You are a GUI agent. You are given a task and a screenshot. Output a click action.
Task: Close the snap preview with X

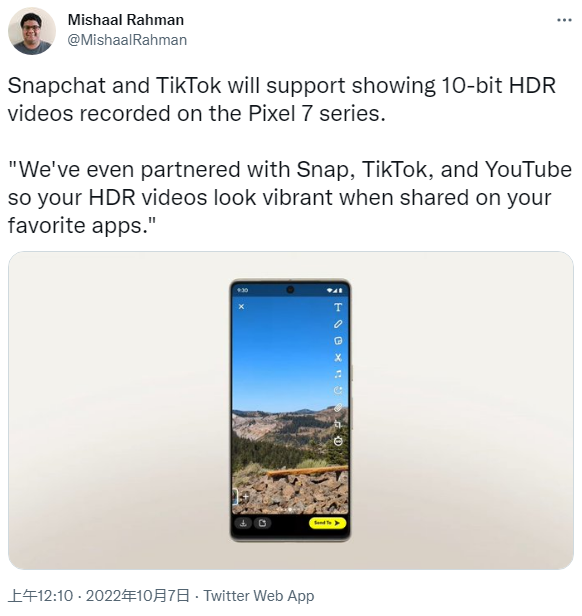click(242, 306)
